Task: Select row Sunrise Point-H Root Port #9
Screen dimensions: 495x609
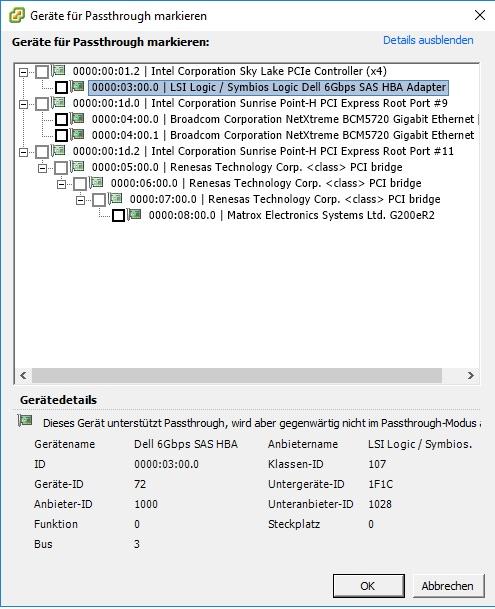Action: [x=260, y=103]
